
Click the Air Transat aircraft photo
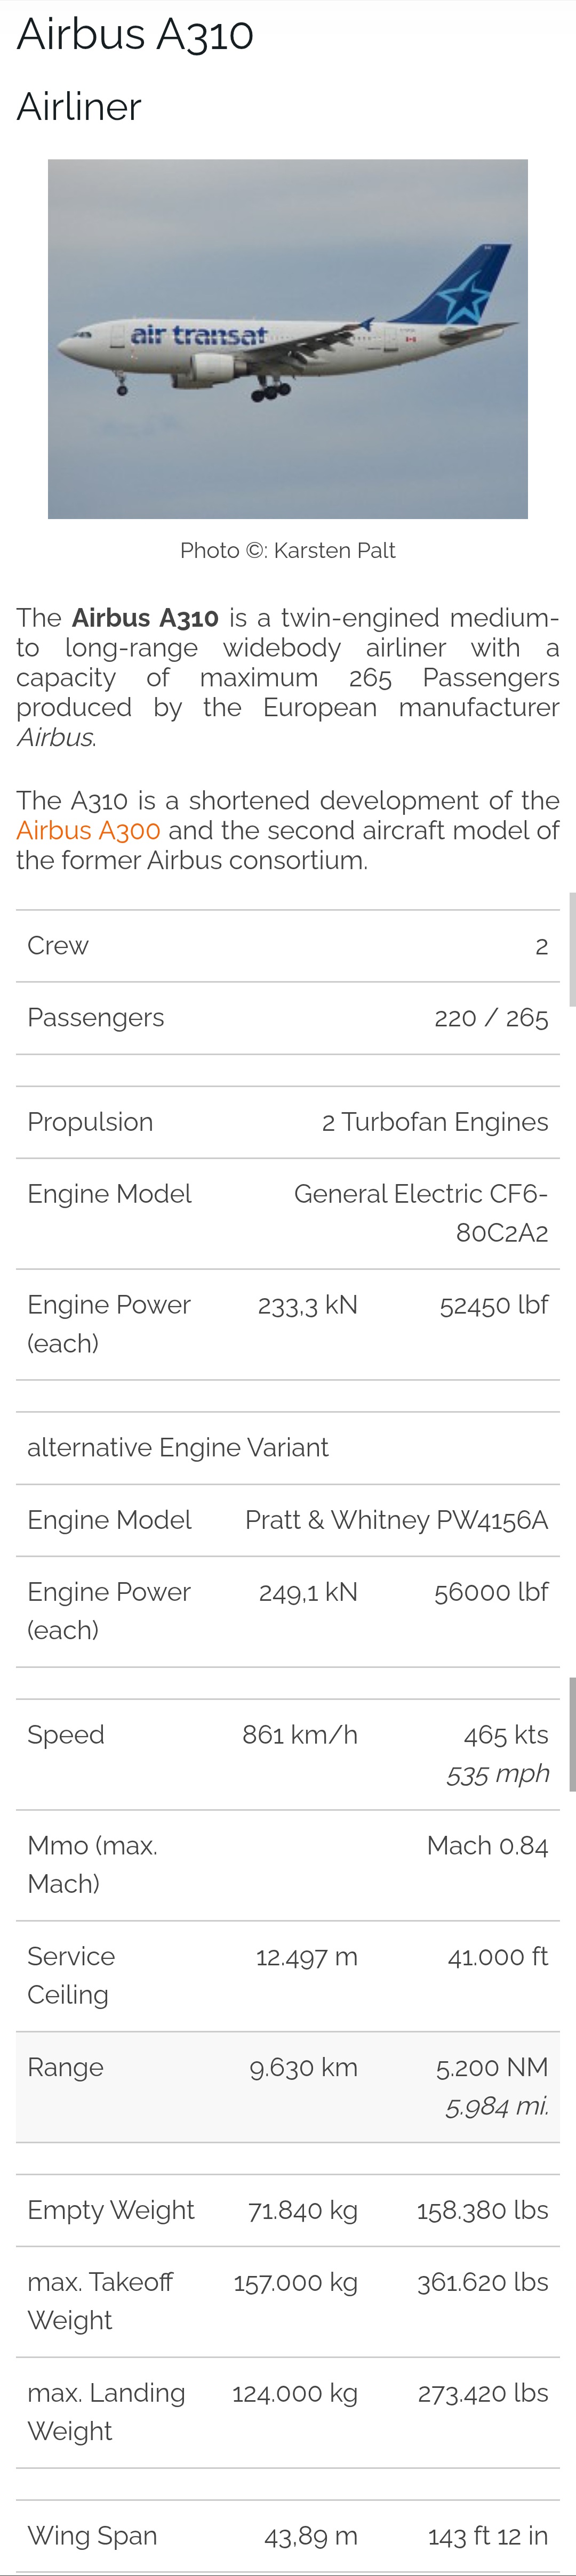click(288, 338)
